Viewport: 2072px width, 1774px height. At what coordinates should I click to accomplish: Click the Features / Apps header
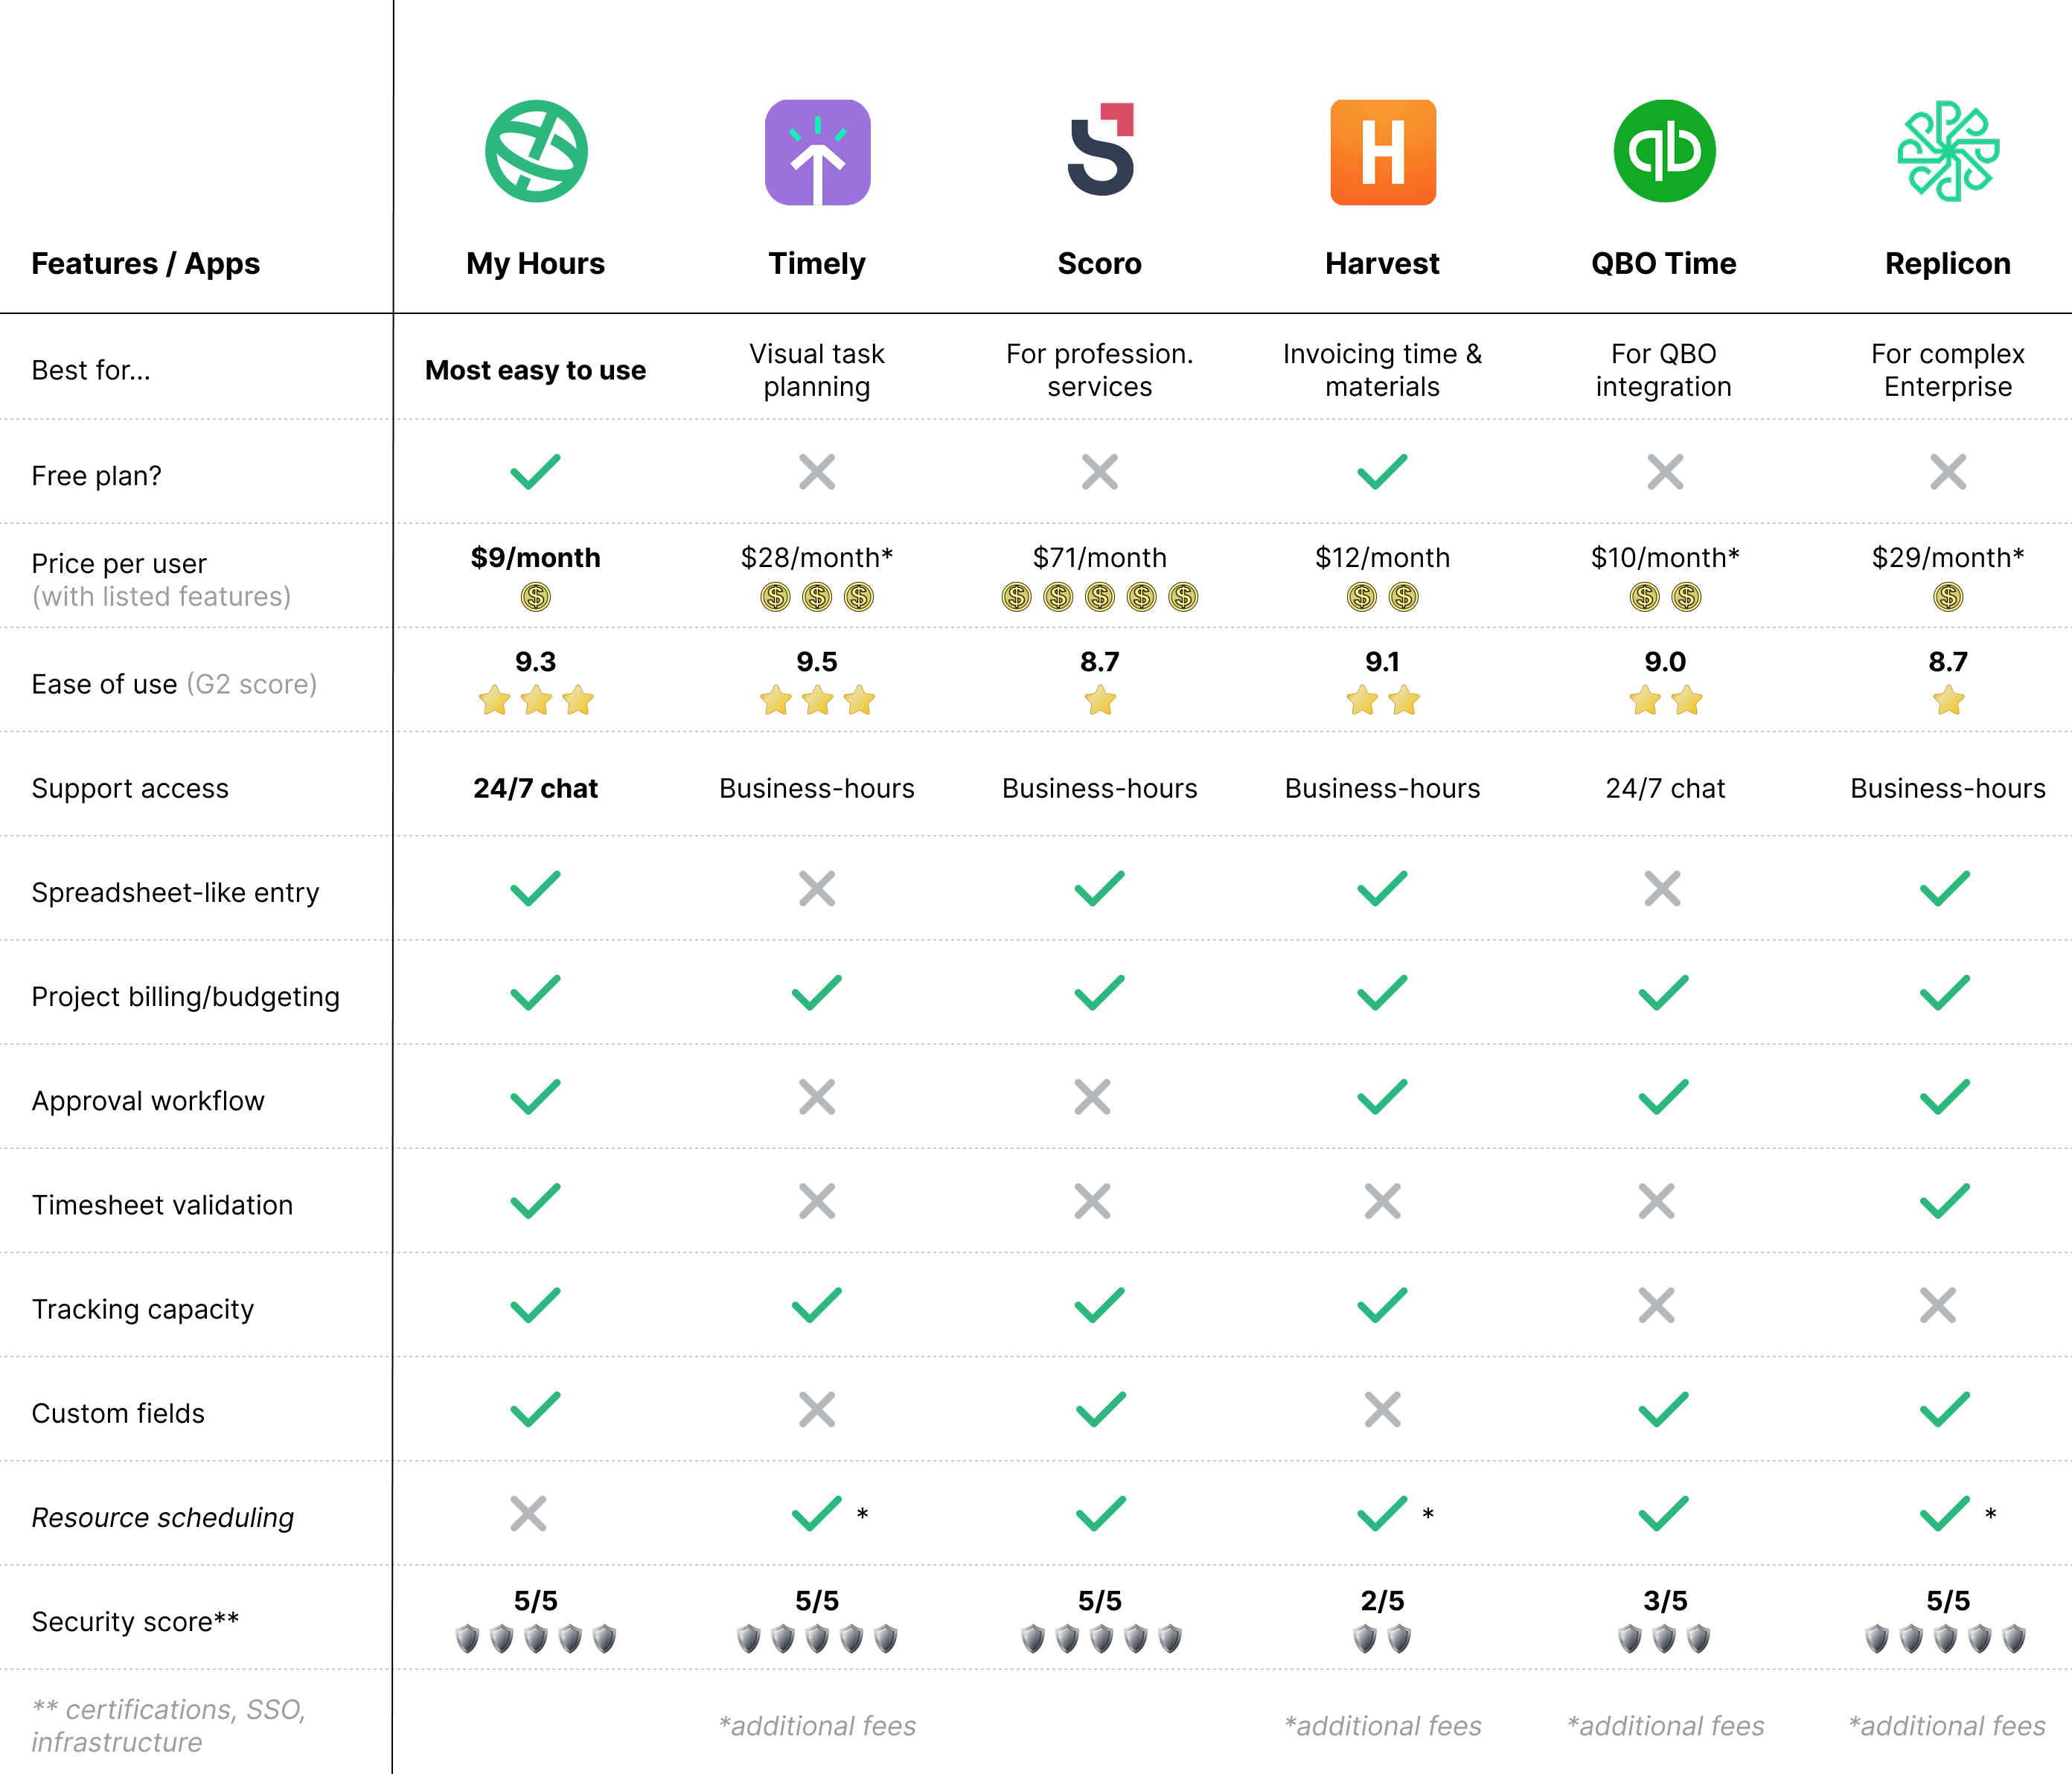tap(146, 263)
